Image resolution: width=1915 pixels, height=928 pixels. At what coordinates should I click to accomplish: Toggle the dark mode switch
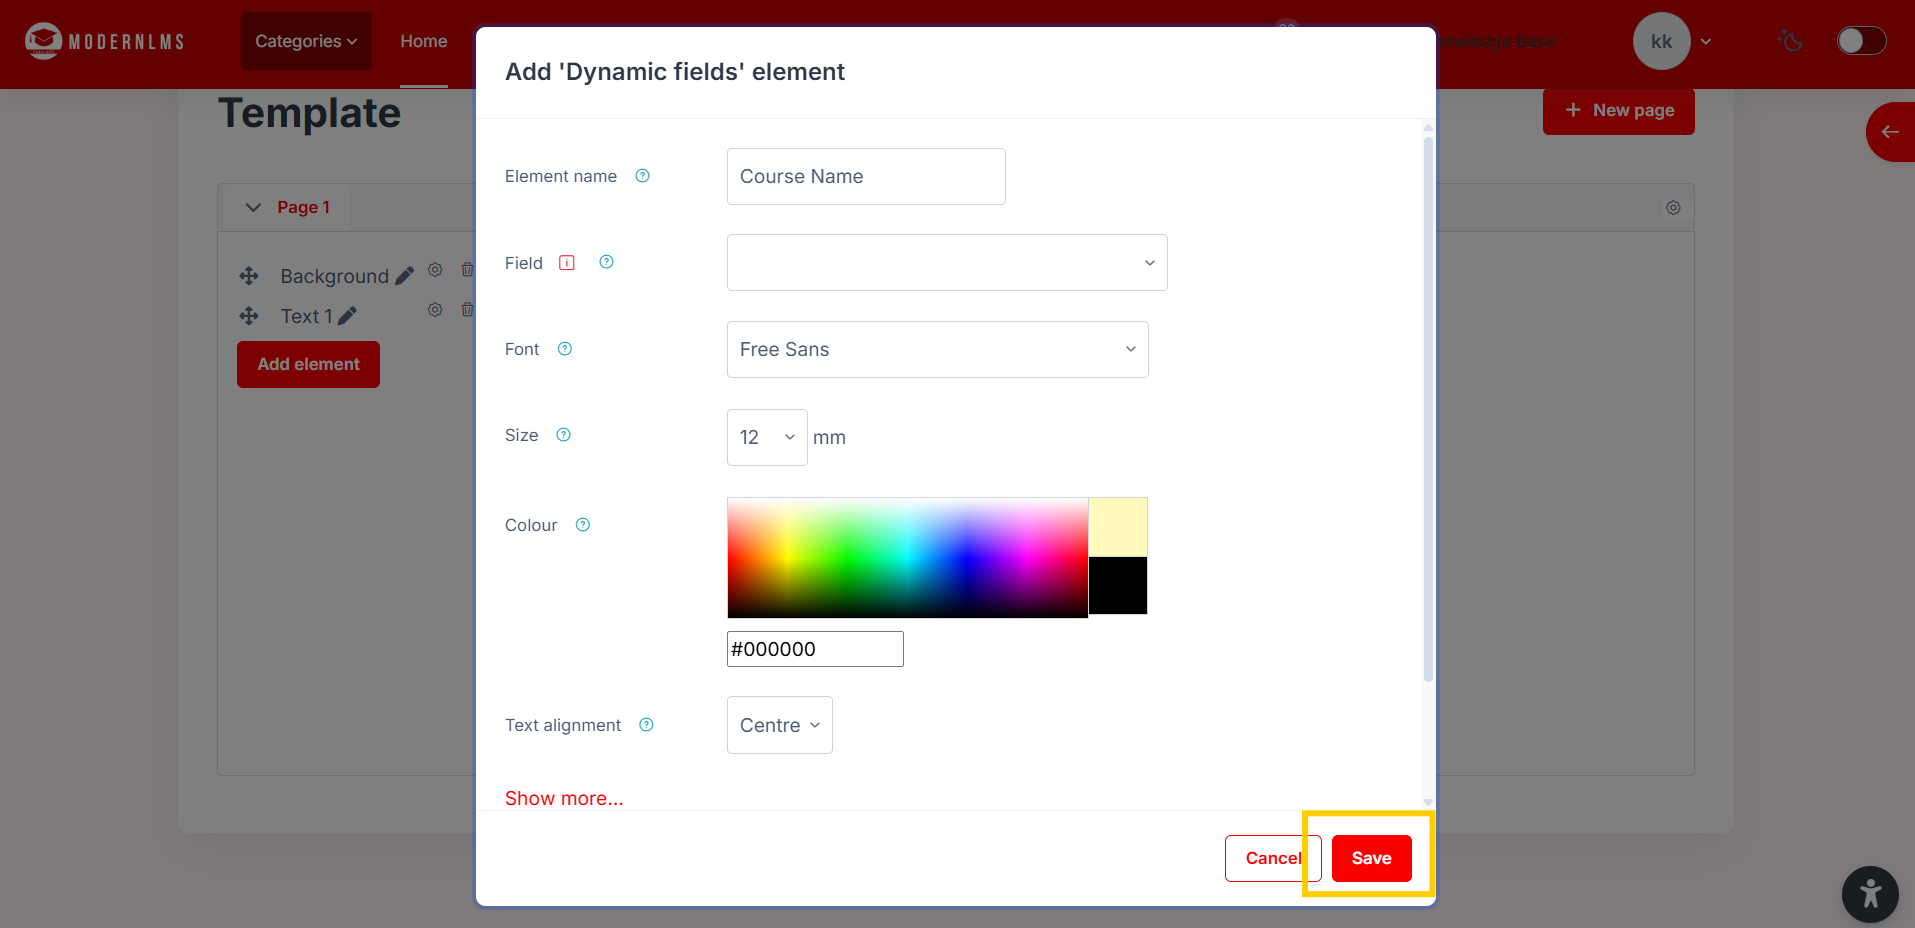point(1861,41)
